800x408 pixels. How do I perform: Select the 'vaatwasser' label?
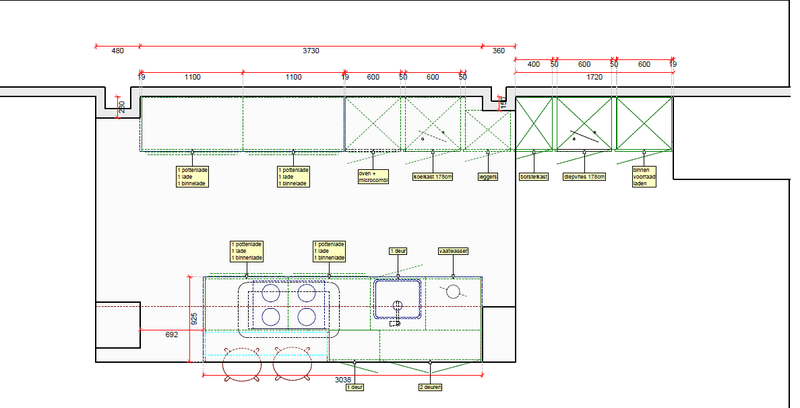[453, 251]
